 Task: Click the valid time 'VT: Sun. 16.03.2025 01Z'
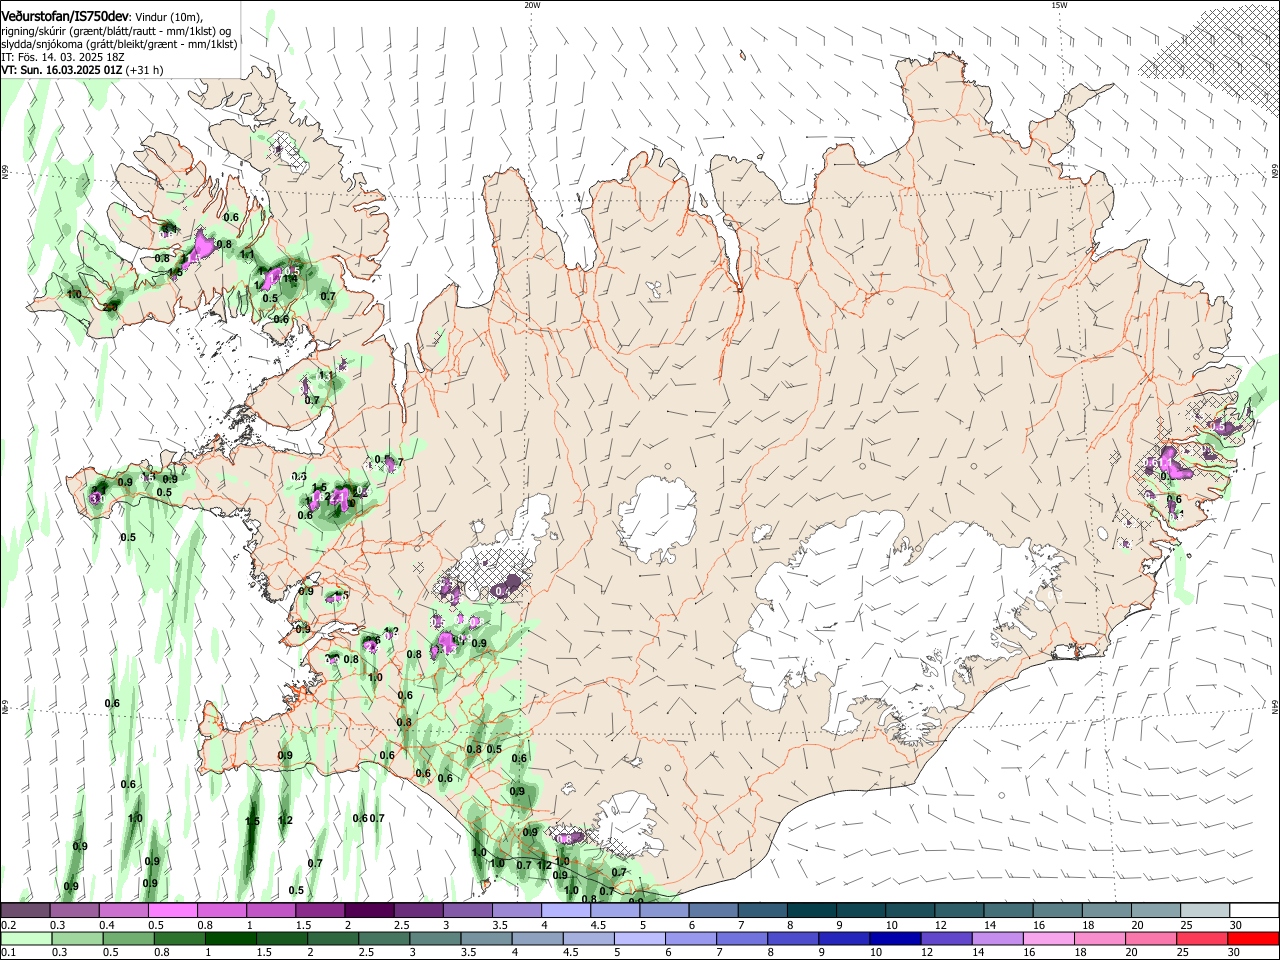click(x=62, y=70)
